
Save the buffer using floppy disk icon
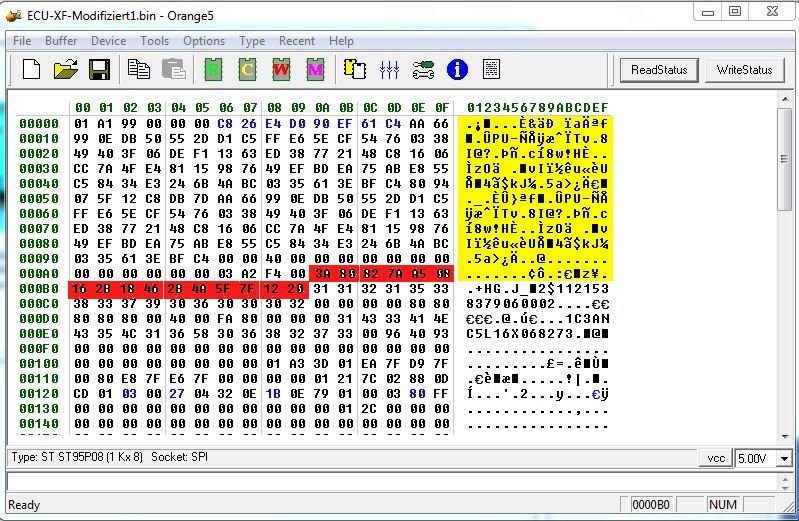click(x=99, y=69)
